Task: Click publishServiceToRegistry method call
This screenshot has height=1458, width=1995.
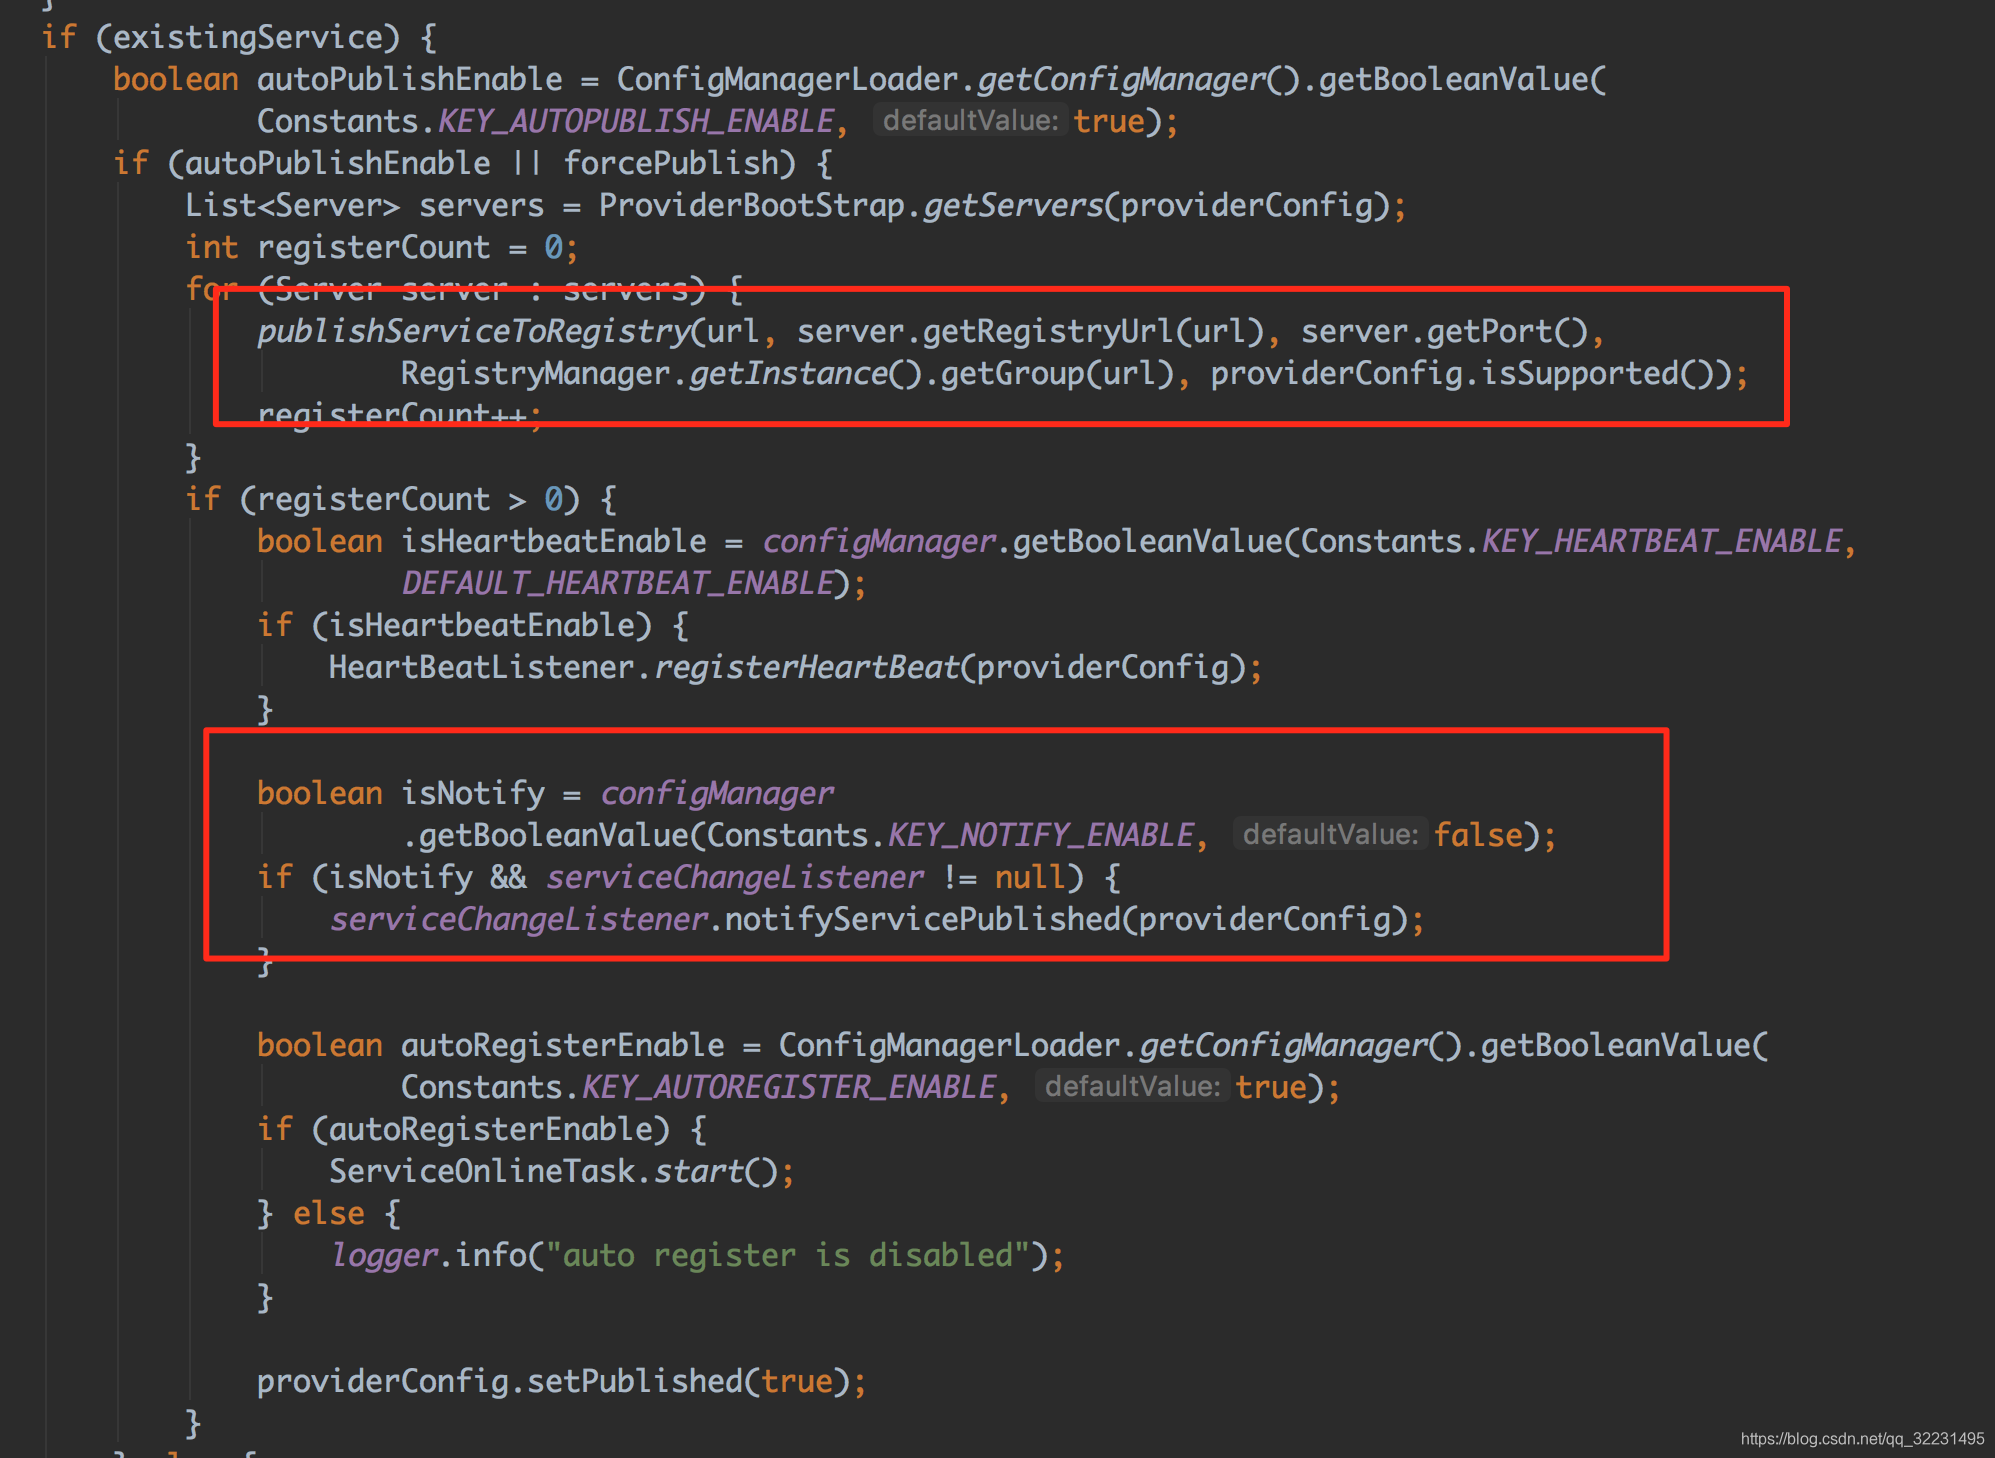Action: (x=473, y=331)
